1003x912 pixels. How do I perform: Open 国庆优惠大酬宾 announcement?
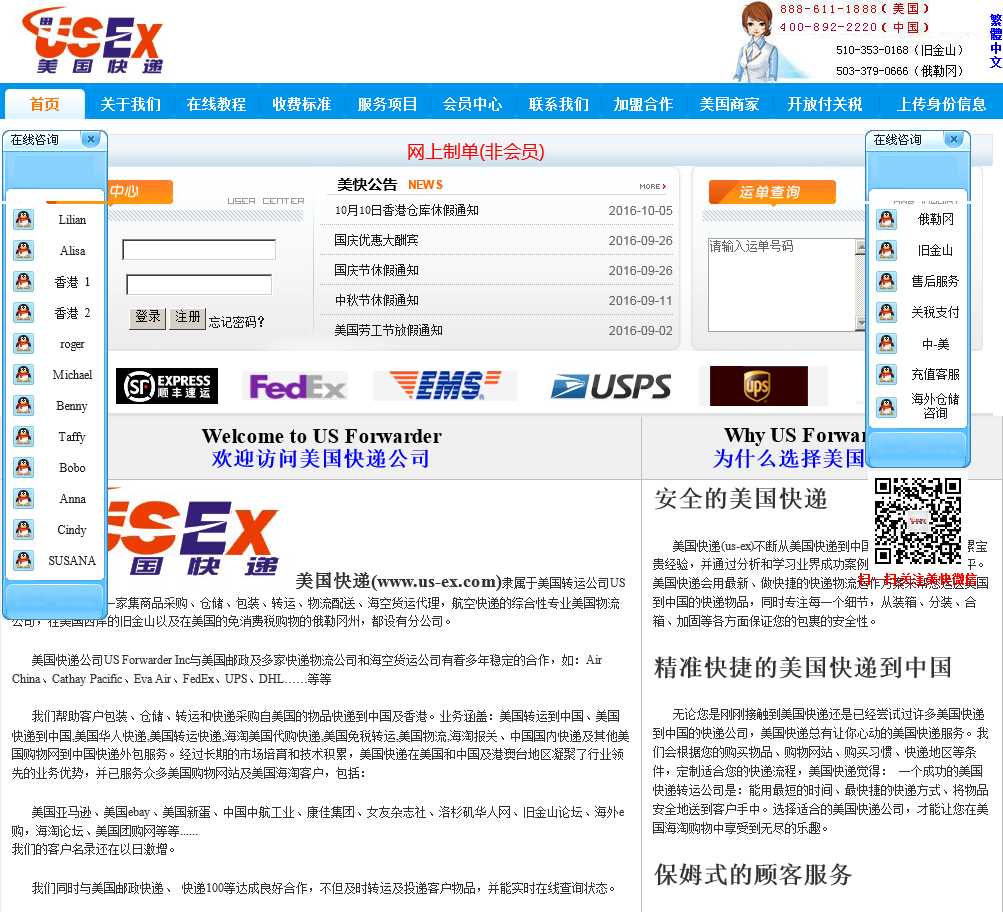pyautogui.click(x=376, y=240)
